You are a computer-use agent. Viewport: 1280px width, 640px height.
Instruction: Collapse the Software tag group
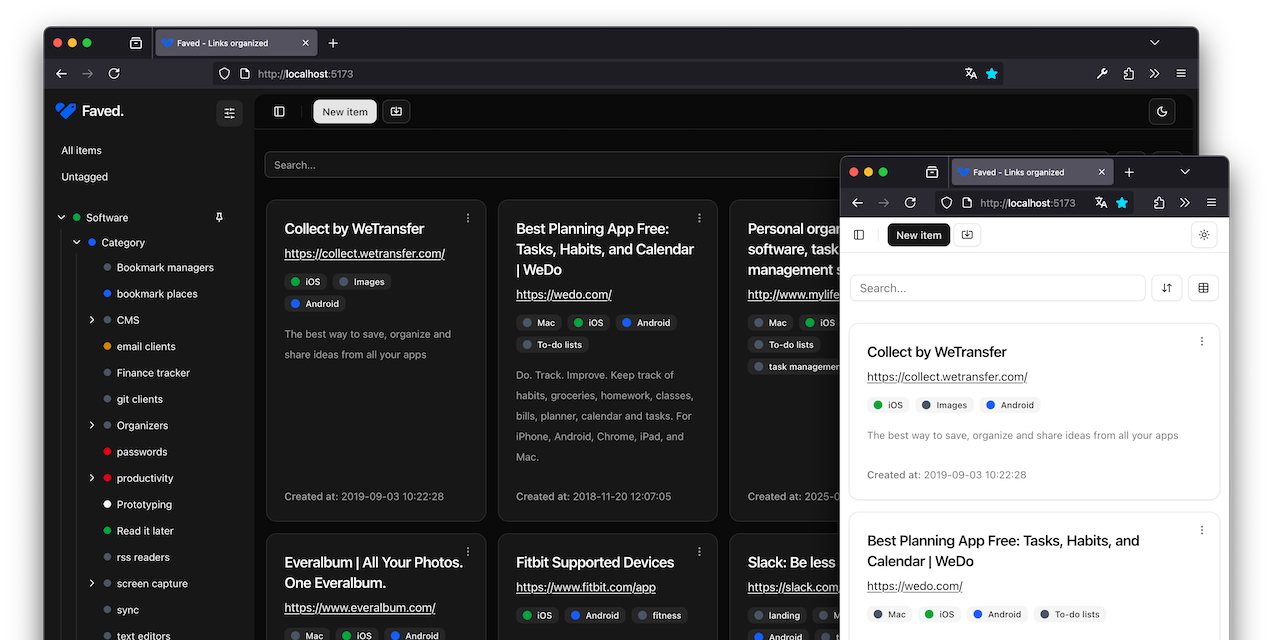(62, 217)
